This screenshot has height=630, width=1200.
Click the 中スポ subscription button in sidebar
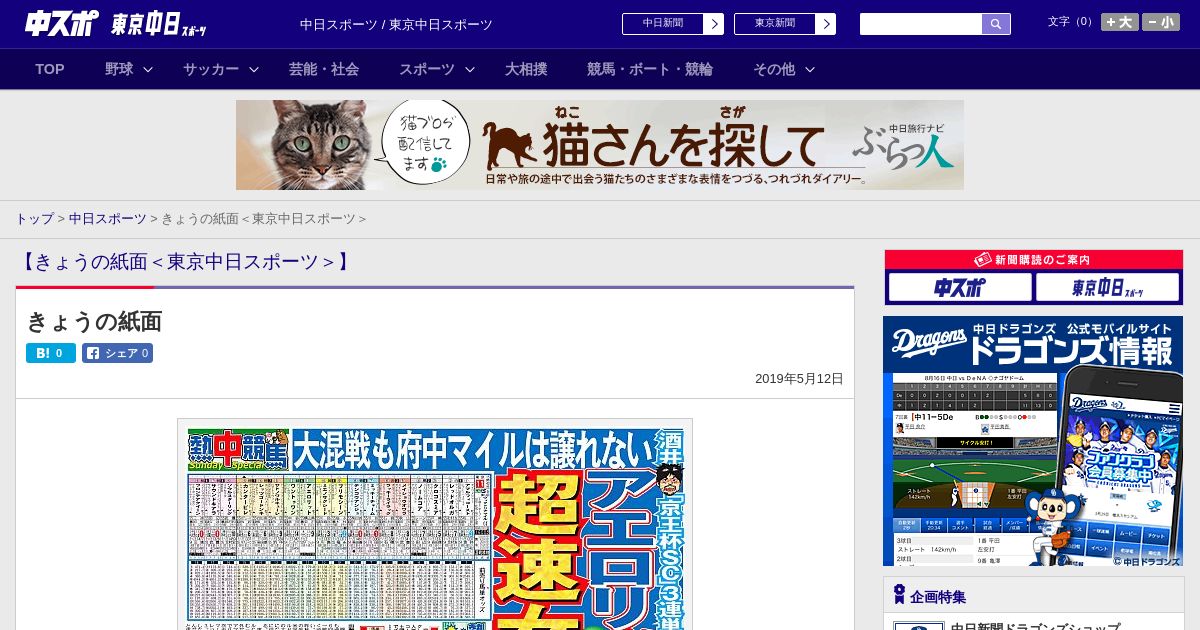click(x=960, y=288)
